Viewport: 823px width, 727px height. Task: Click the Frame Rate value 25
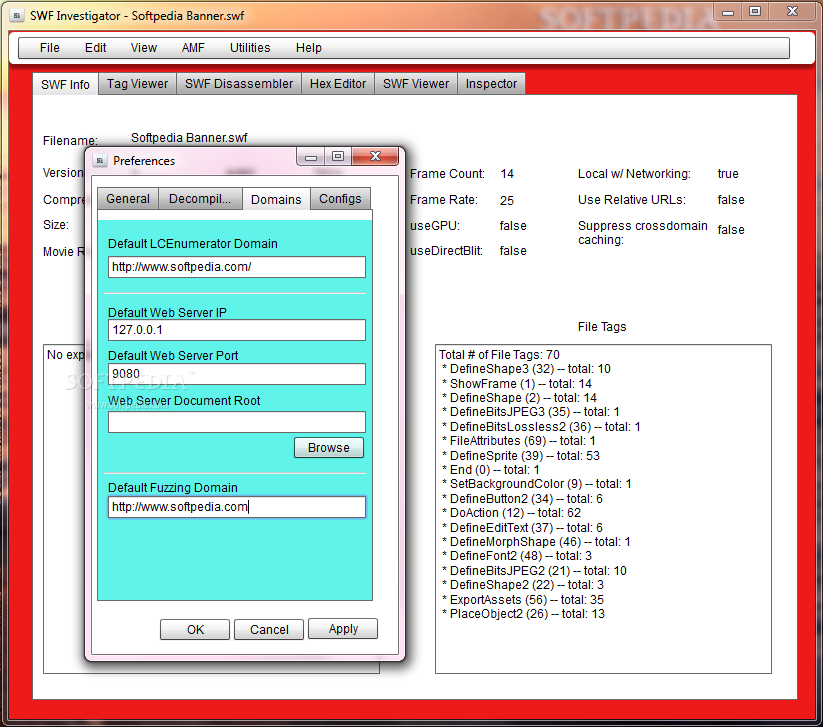tap(507, 201)
